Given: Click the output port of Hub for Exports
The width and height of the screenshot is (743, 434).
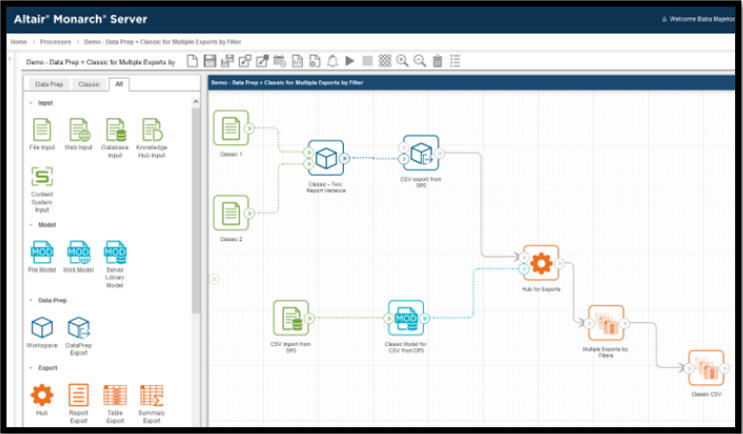Looking at the screenshot, I should click(x=560, y=263).
